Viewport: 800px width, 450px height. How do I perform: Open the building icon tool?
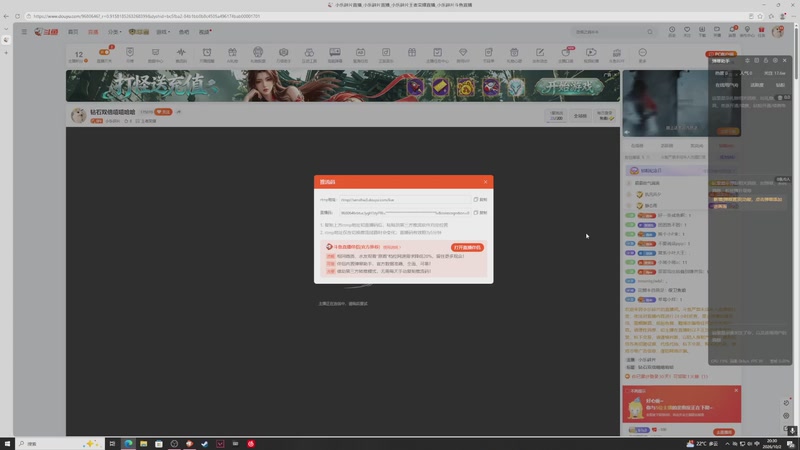[616, 53]
